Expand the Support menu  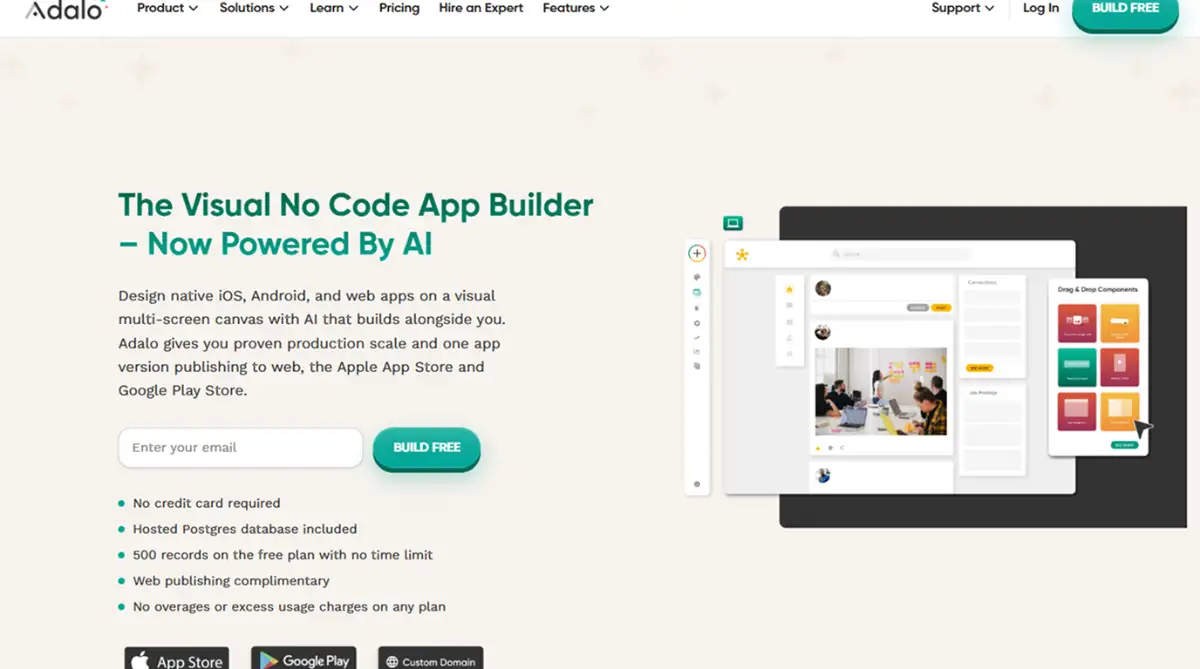pyautogui.click(x=963, y=8)
